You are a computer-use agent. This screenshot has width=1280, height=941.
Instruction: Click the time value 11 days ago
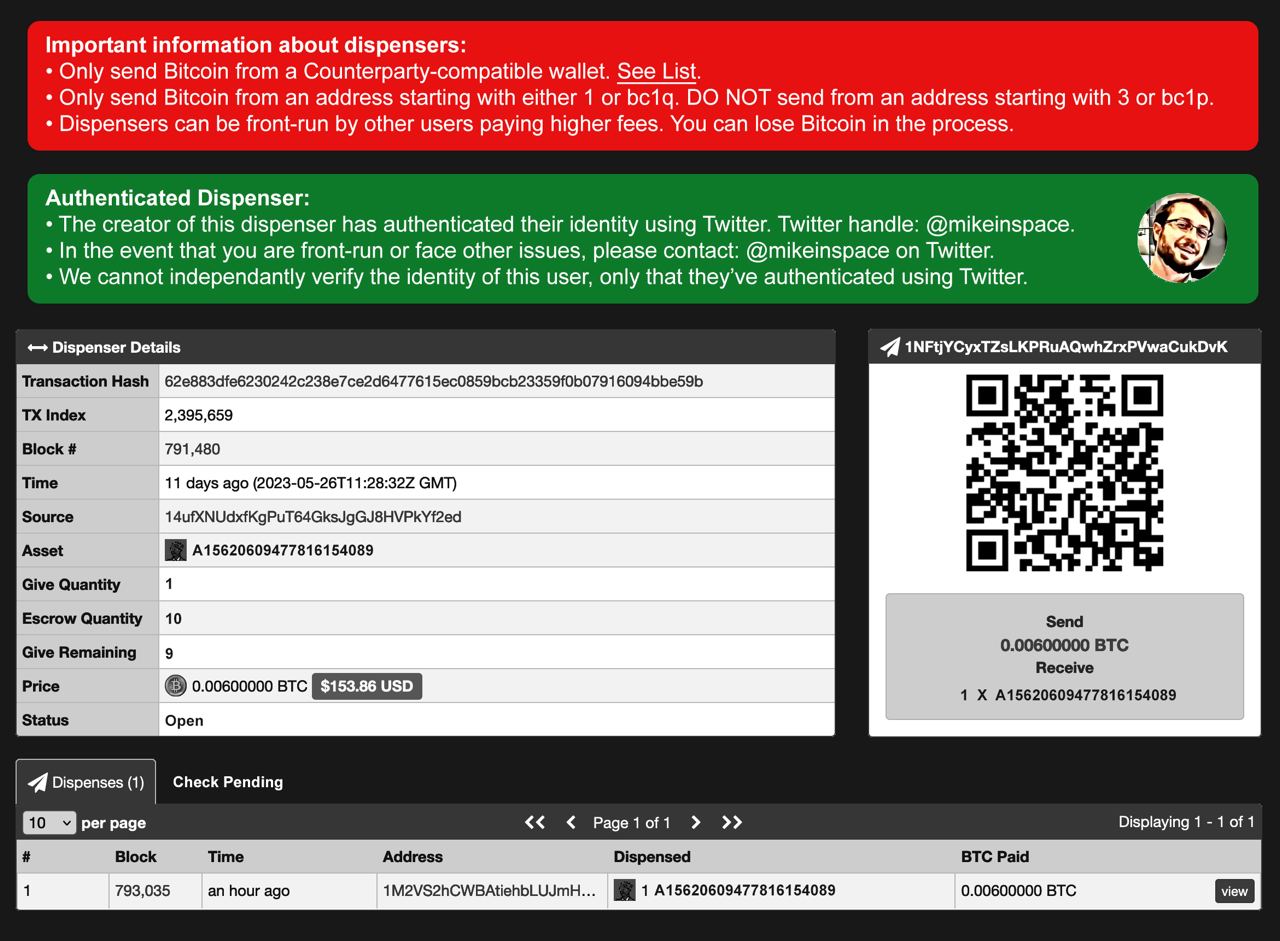tap(310, 483)
